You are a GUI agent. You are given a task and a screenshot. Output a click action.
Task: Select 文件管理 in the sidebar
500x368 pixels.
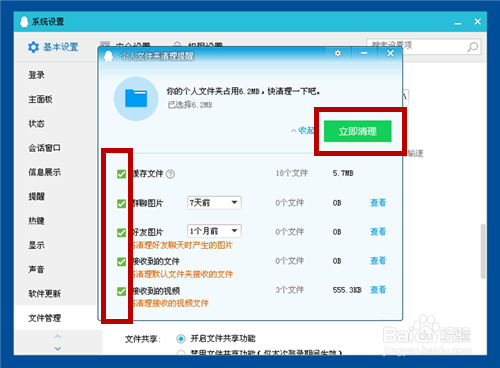coord(44,318)
